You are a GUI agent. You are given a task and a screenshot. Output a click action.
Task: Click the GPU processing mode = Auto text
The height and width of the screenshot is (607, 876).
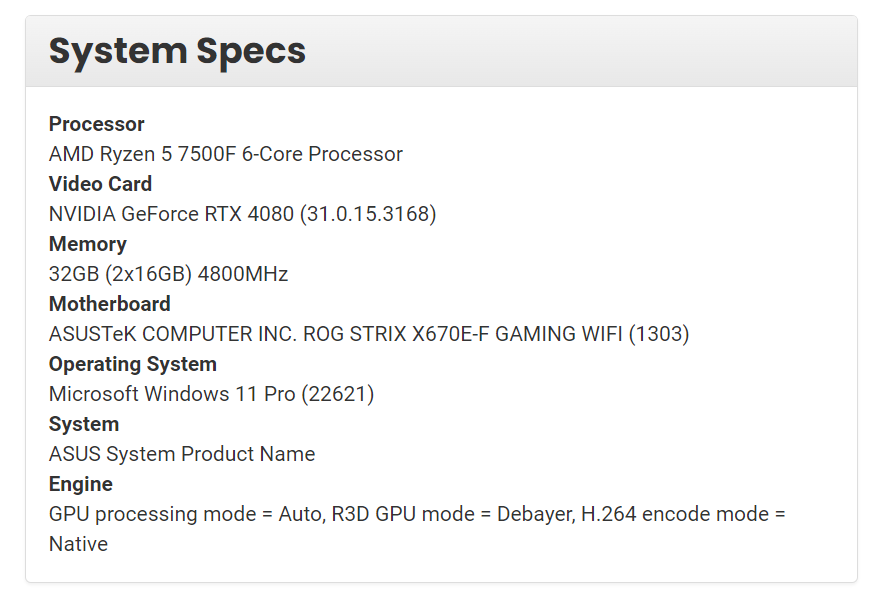pyautogui.click(x=184, y=514)
